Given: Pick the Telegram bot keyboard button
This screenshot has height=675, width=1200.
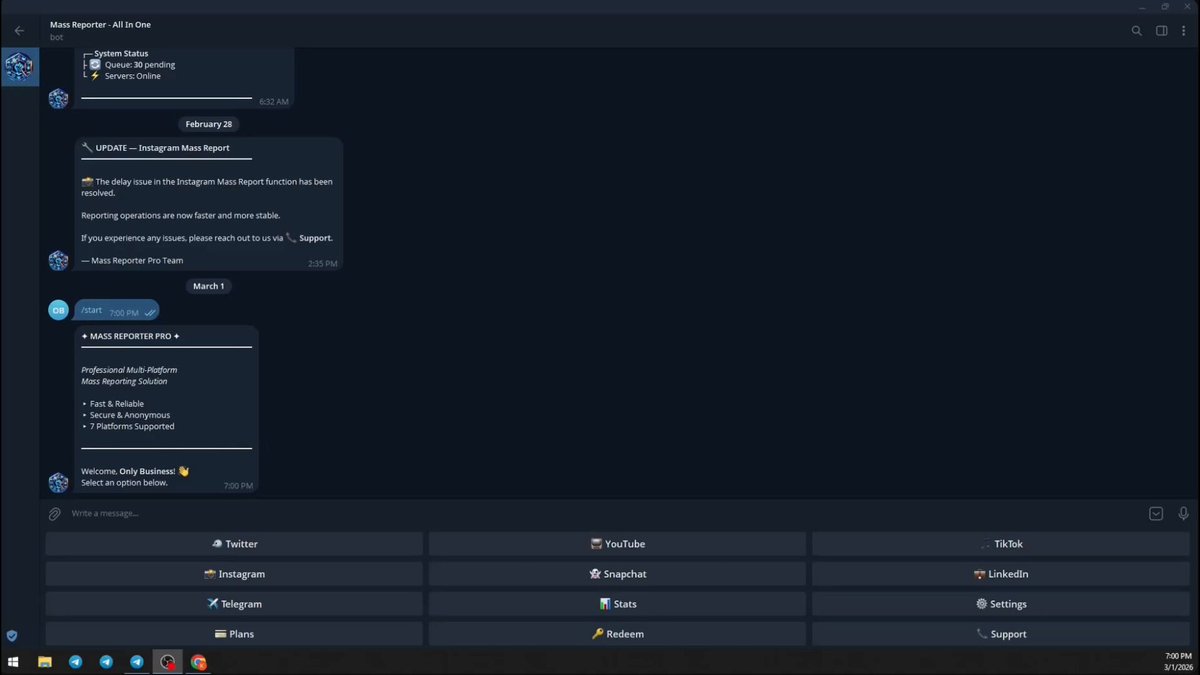Looking at the screenshot, I should tap(234, 604).
